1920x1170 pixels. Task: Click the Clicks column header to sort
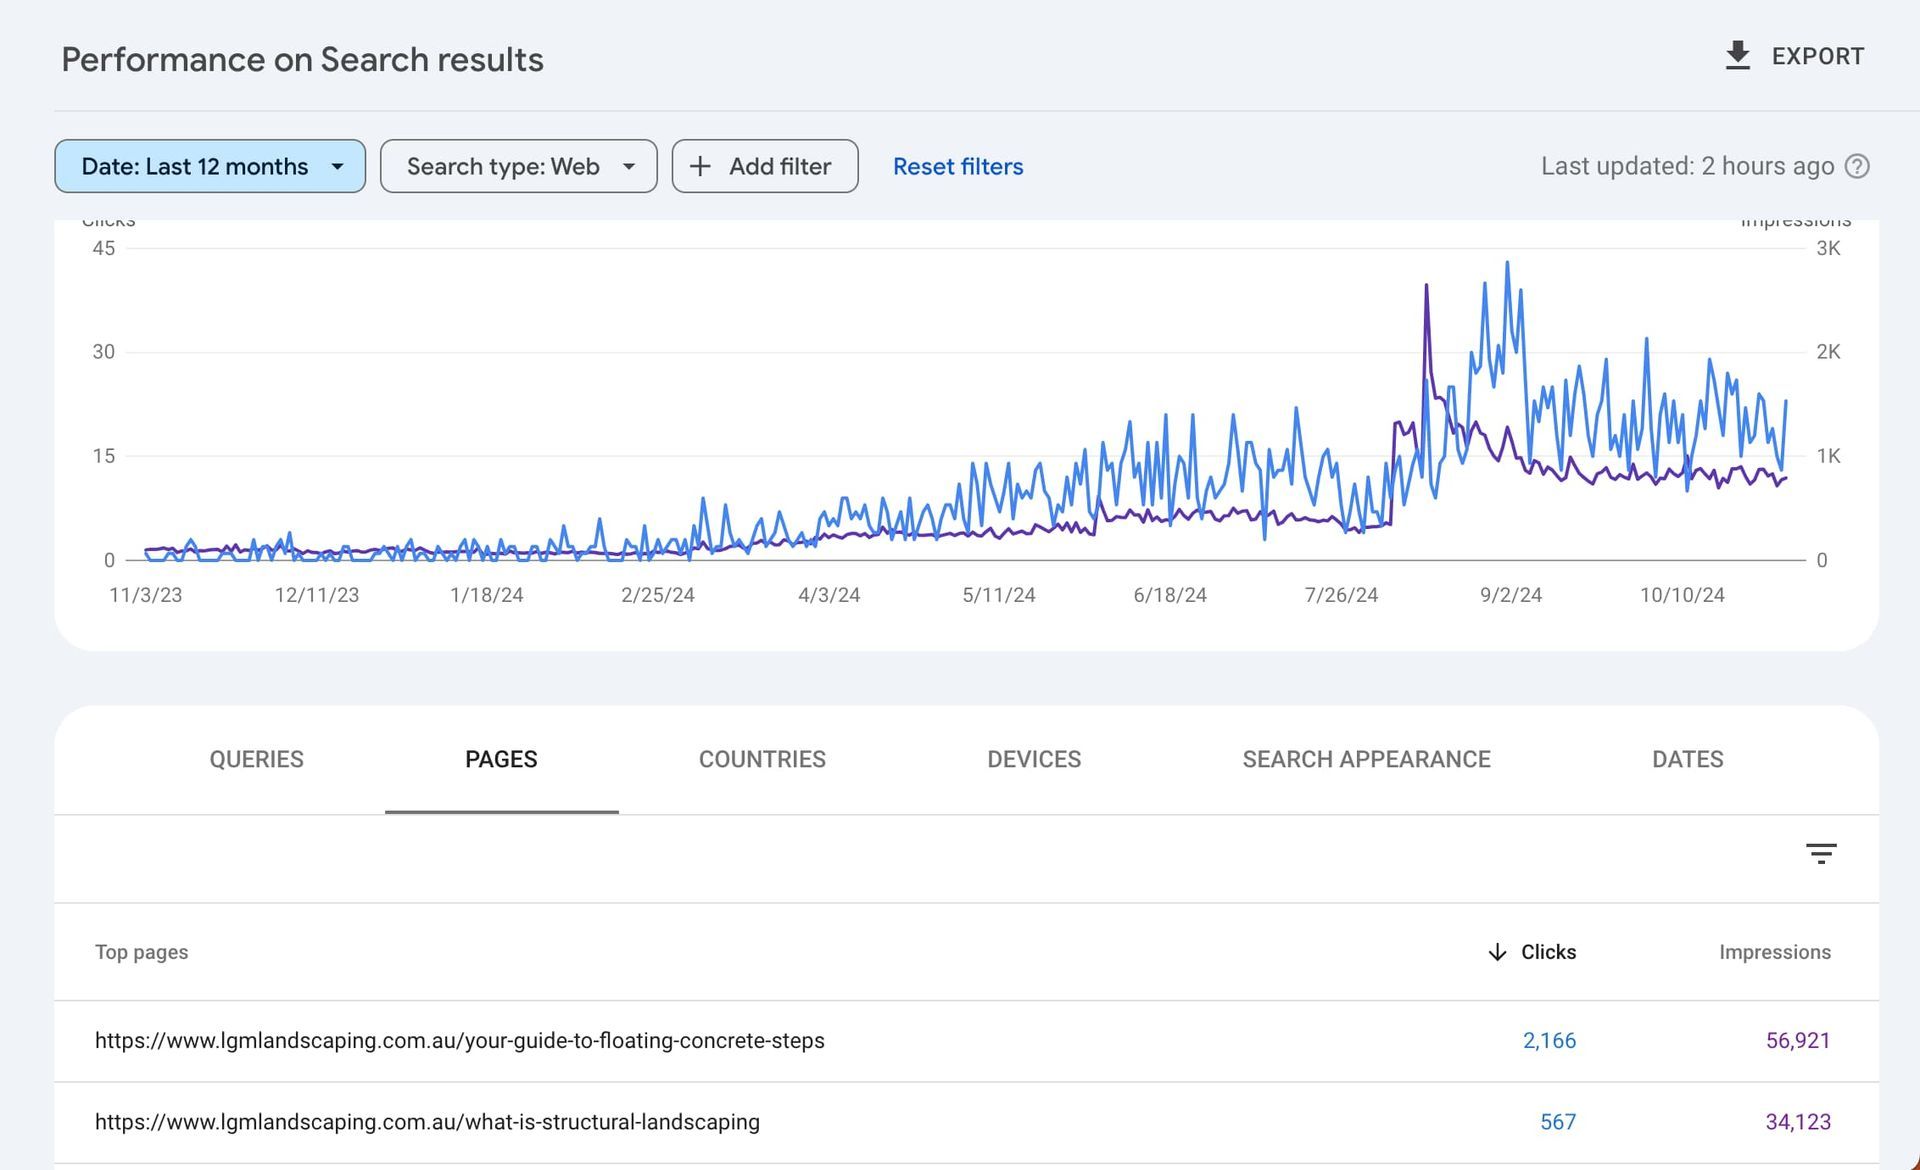tap(1548, 952)
